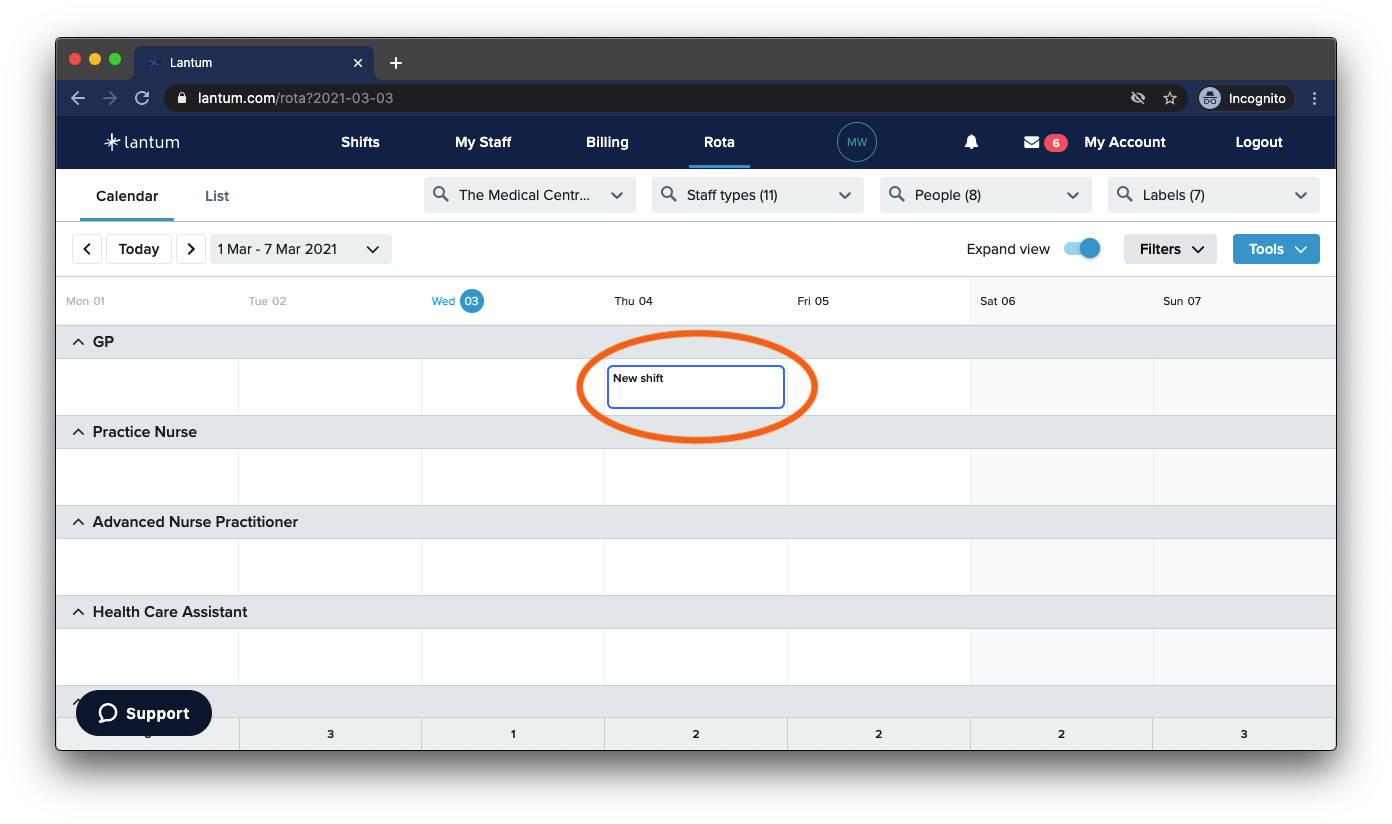The height and width of the screenshot is (824, 1392).
Task: Click the Sun 07 day header
Action: pyautogui.click(x=1182, y=301)
